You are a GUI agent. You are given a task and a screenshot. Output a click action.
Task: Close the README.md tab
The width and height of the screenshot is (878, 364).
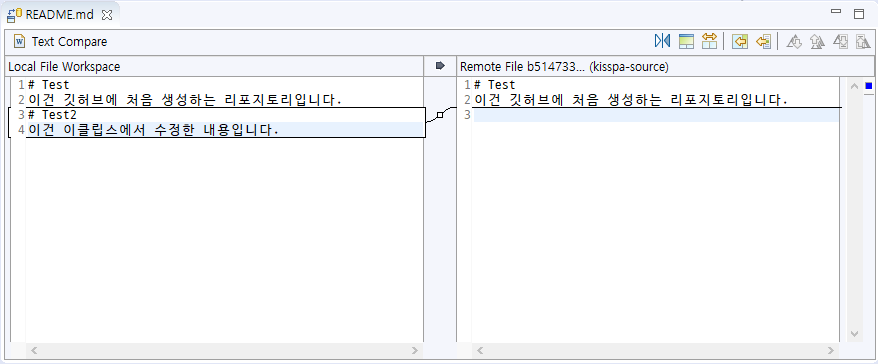pos(107,15)
